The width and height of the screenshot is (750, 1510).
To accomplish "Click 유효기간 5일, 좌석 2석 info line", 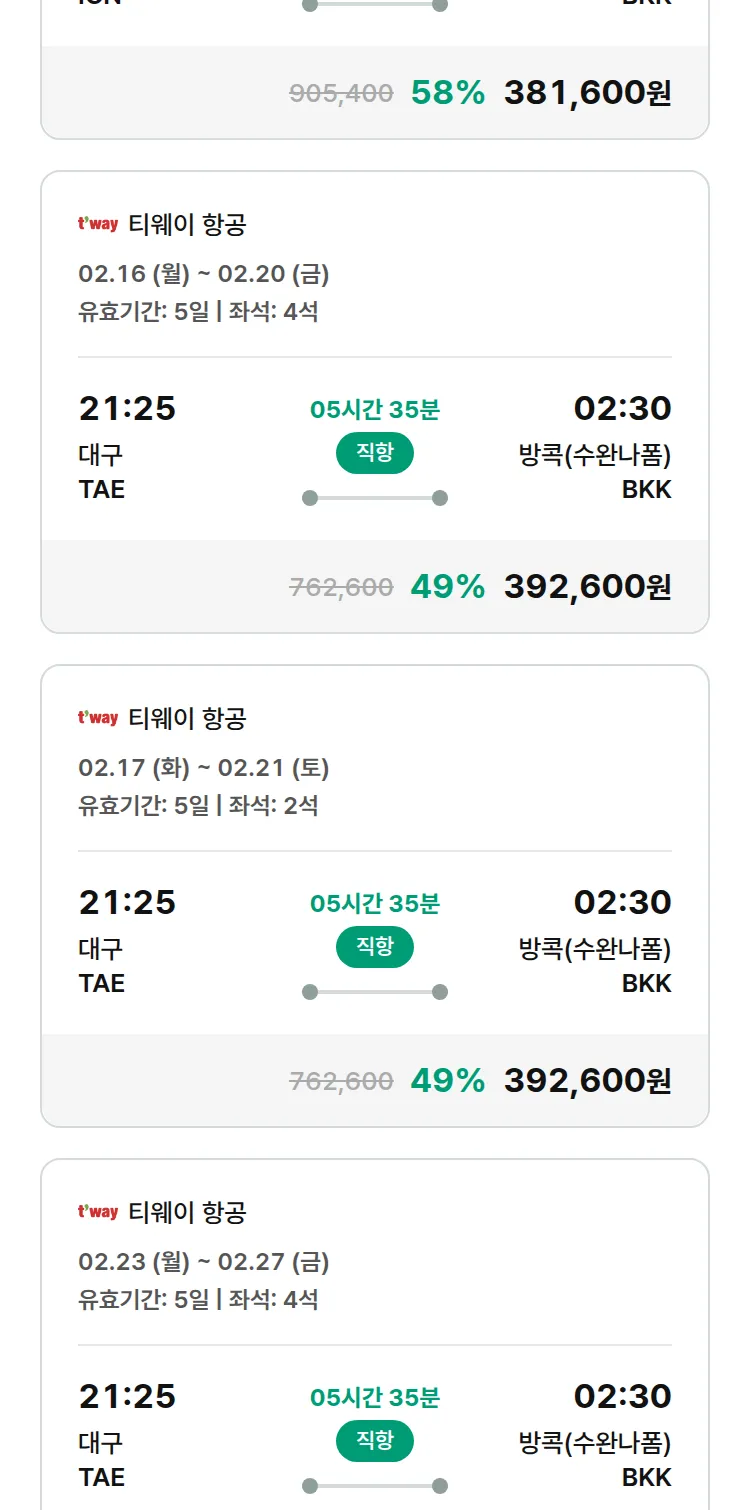I will [x=198, y=805].
